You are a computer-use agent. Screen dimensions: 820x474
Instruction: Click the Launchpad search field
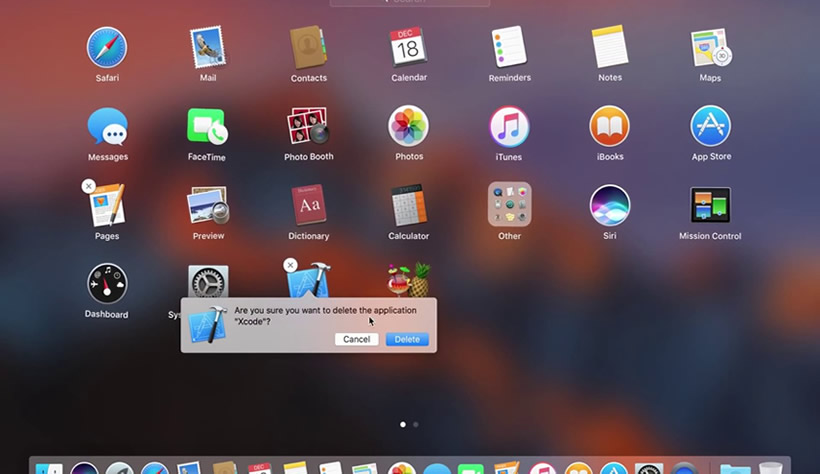[x=409, y=2]
